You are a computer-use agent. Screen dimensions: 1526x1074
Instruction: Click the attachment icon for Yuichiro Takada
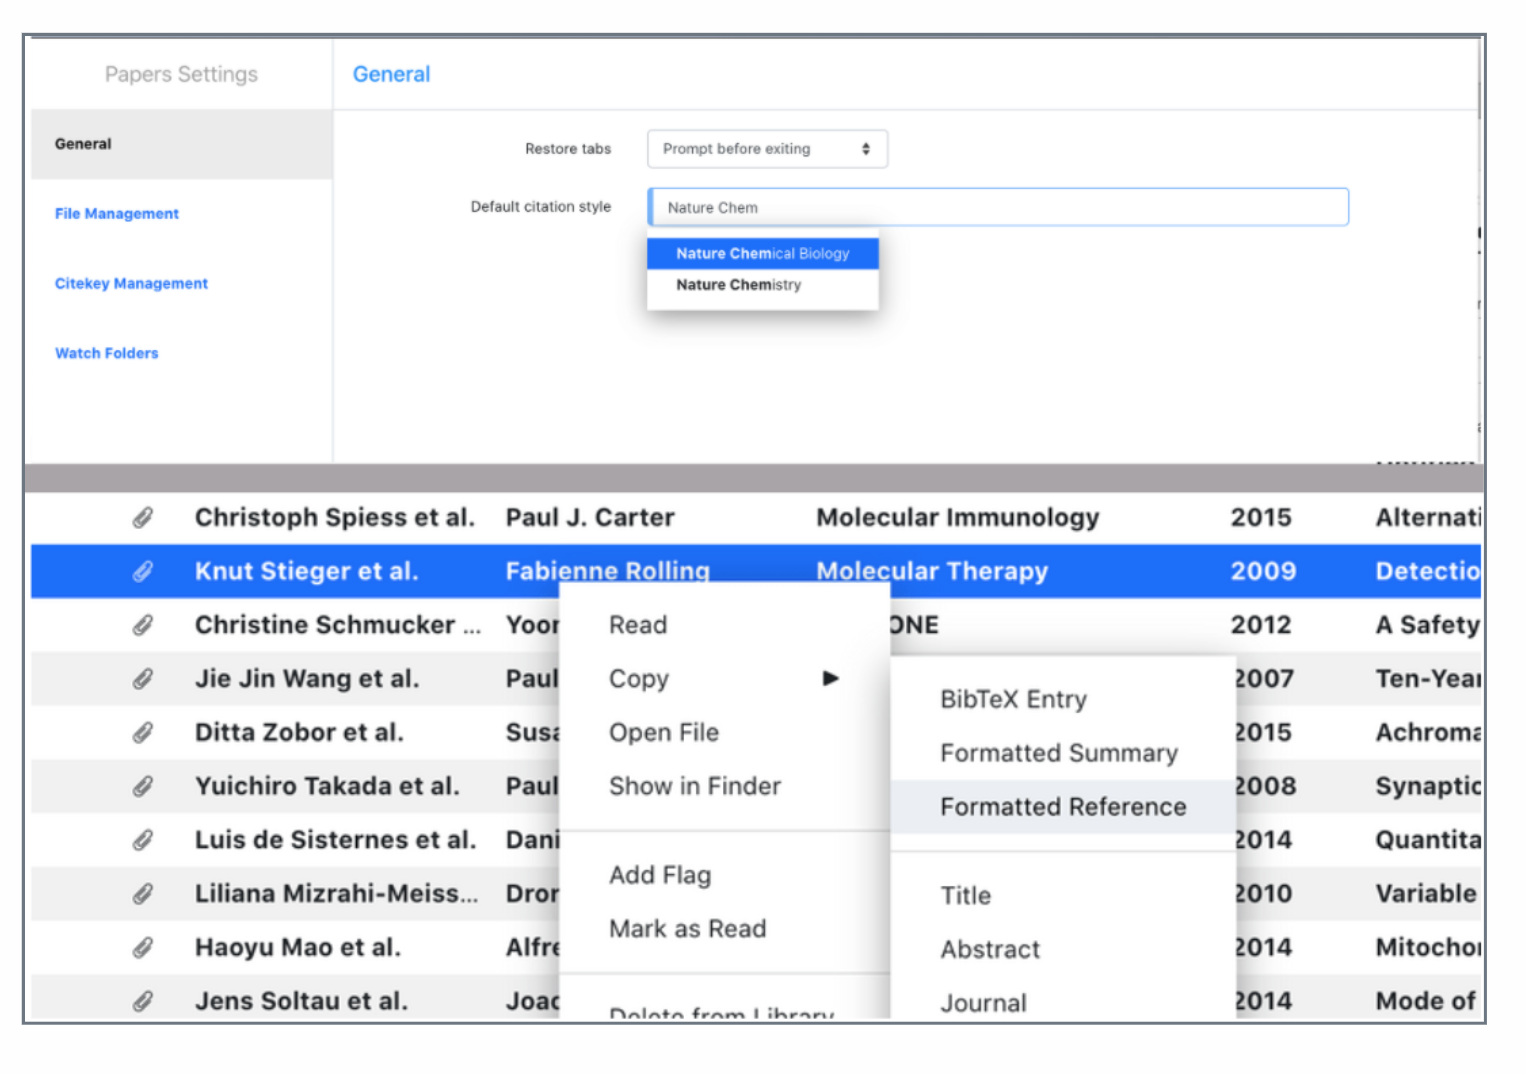pos(143,786)
